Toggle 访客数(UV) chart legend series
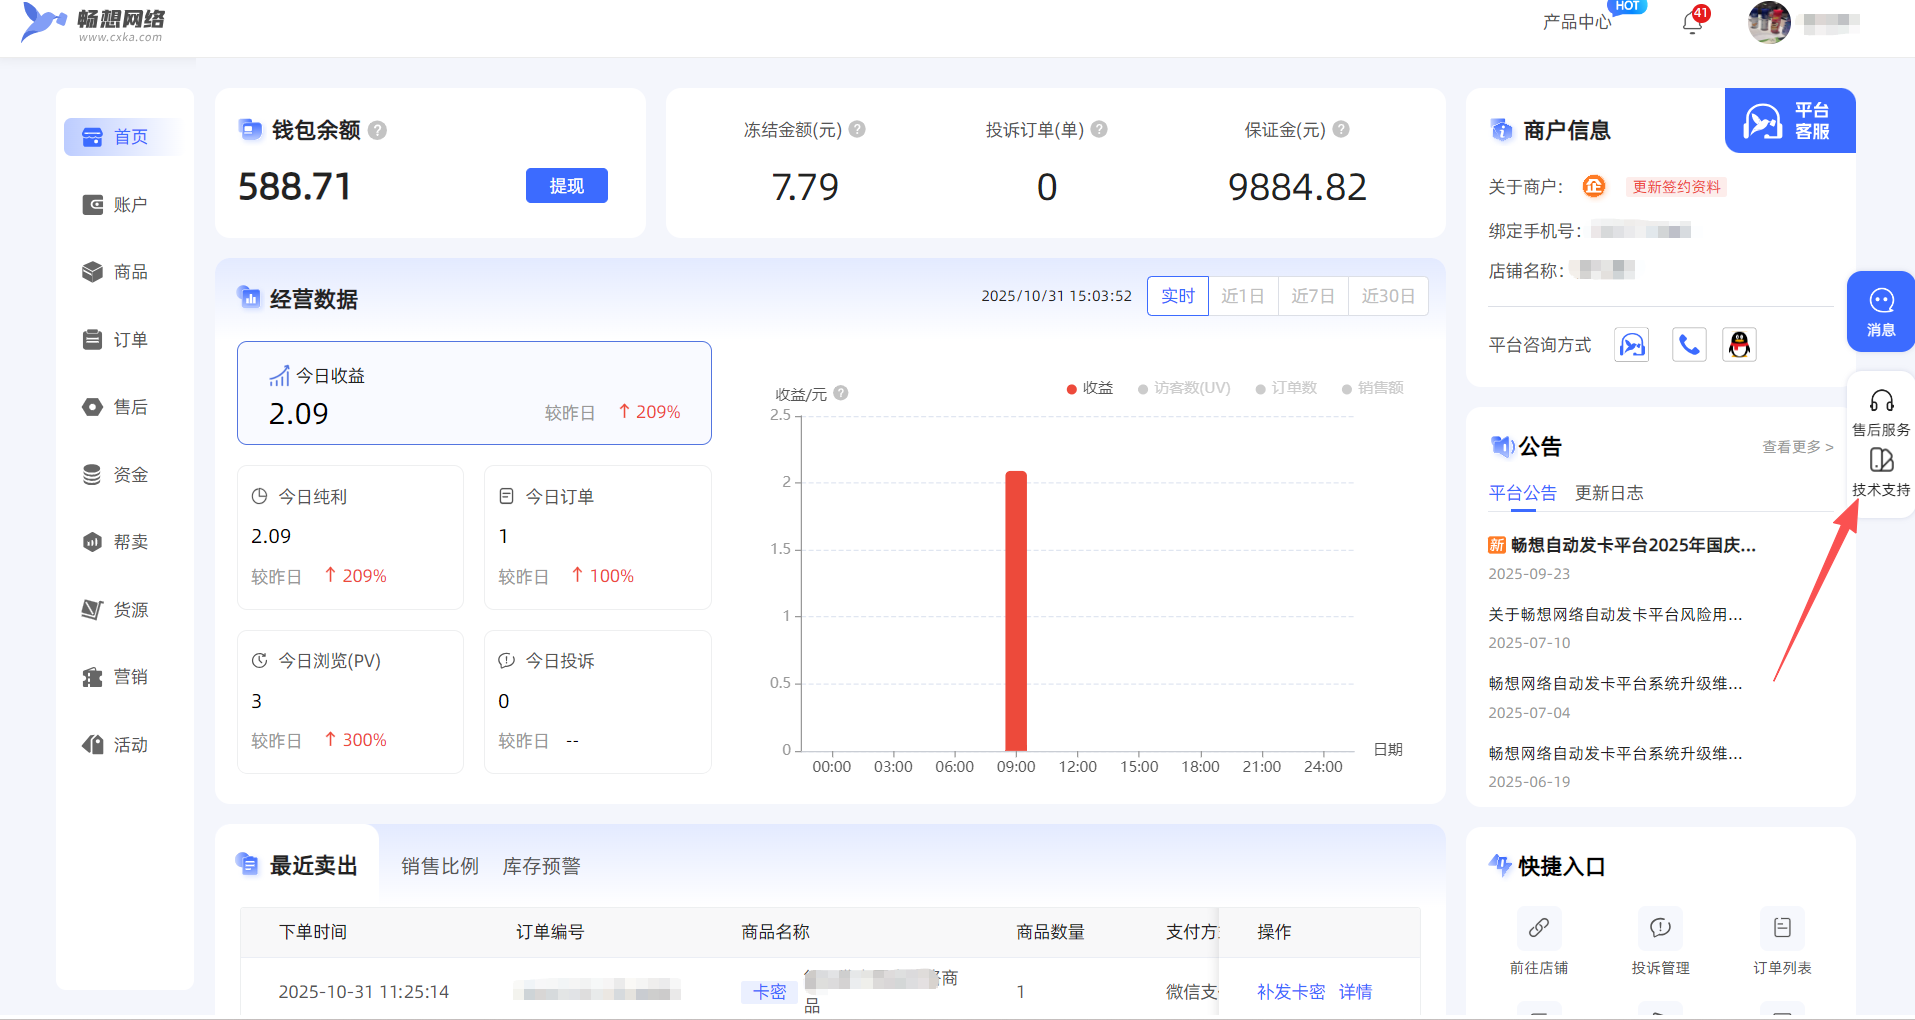The image size is (1915, 1020). tap(1184, 388)
